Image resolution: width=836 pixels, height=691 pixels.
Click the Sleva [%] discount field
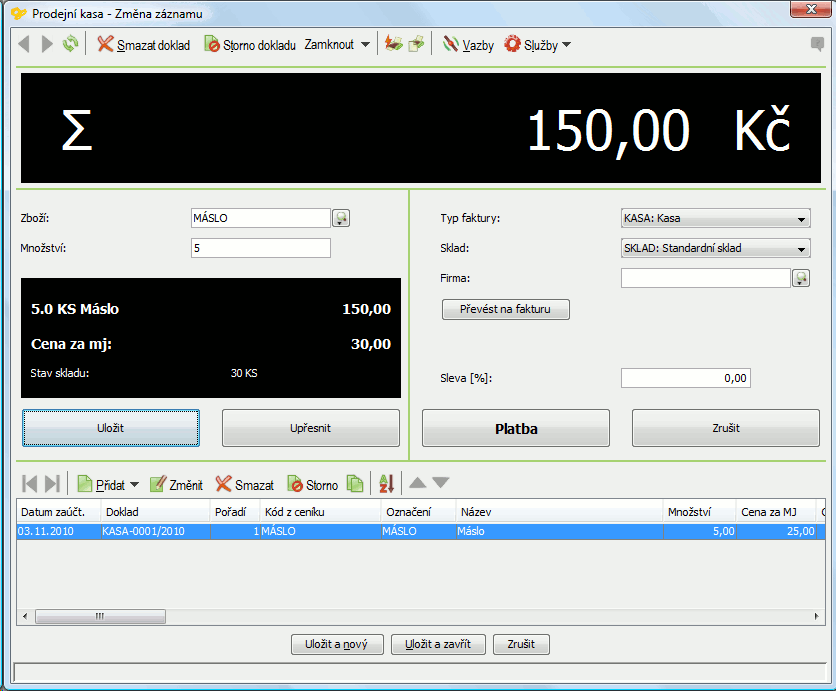click(x=686, y=378)
